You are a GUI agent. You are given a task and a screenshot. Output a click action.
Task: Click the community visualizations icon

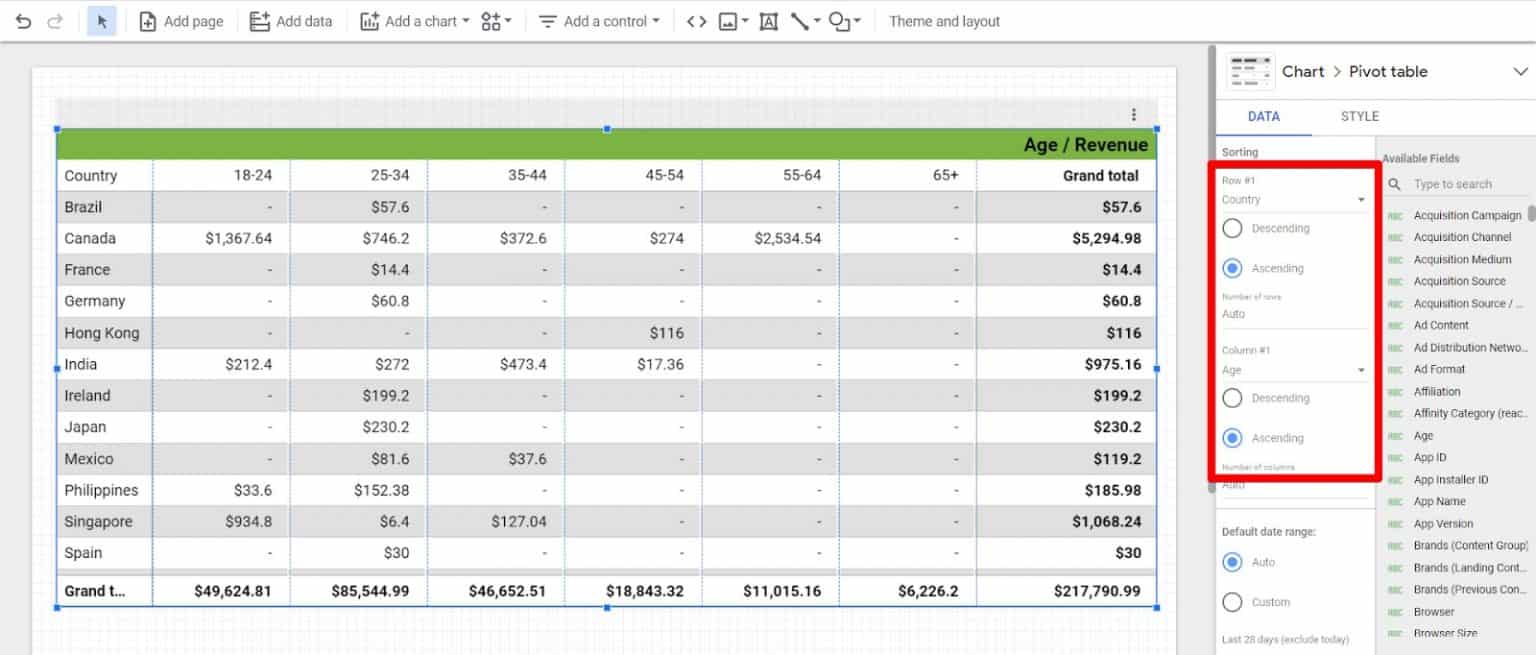click(489, 20)
